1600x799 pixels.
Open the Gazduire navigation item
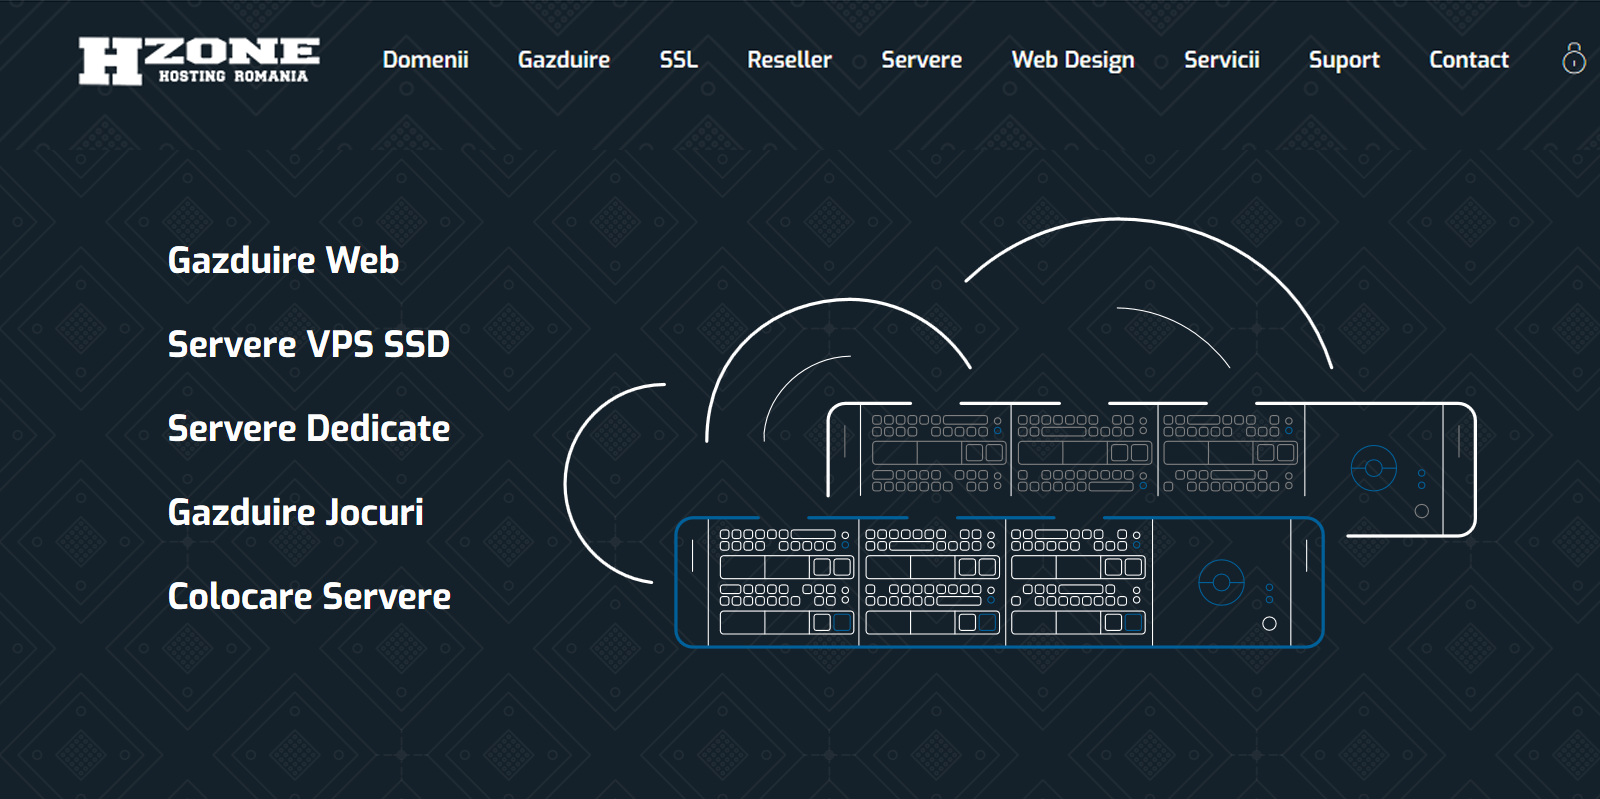(x=563, y=60)
